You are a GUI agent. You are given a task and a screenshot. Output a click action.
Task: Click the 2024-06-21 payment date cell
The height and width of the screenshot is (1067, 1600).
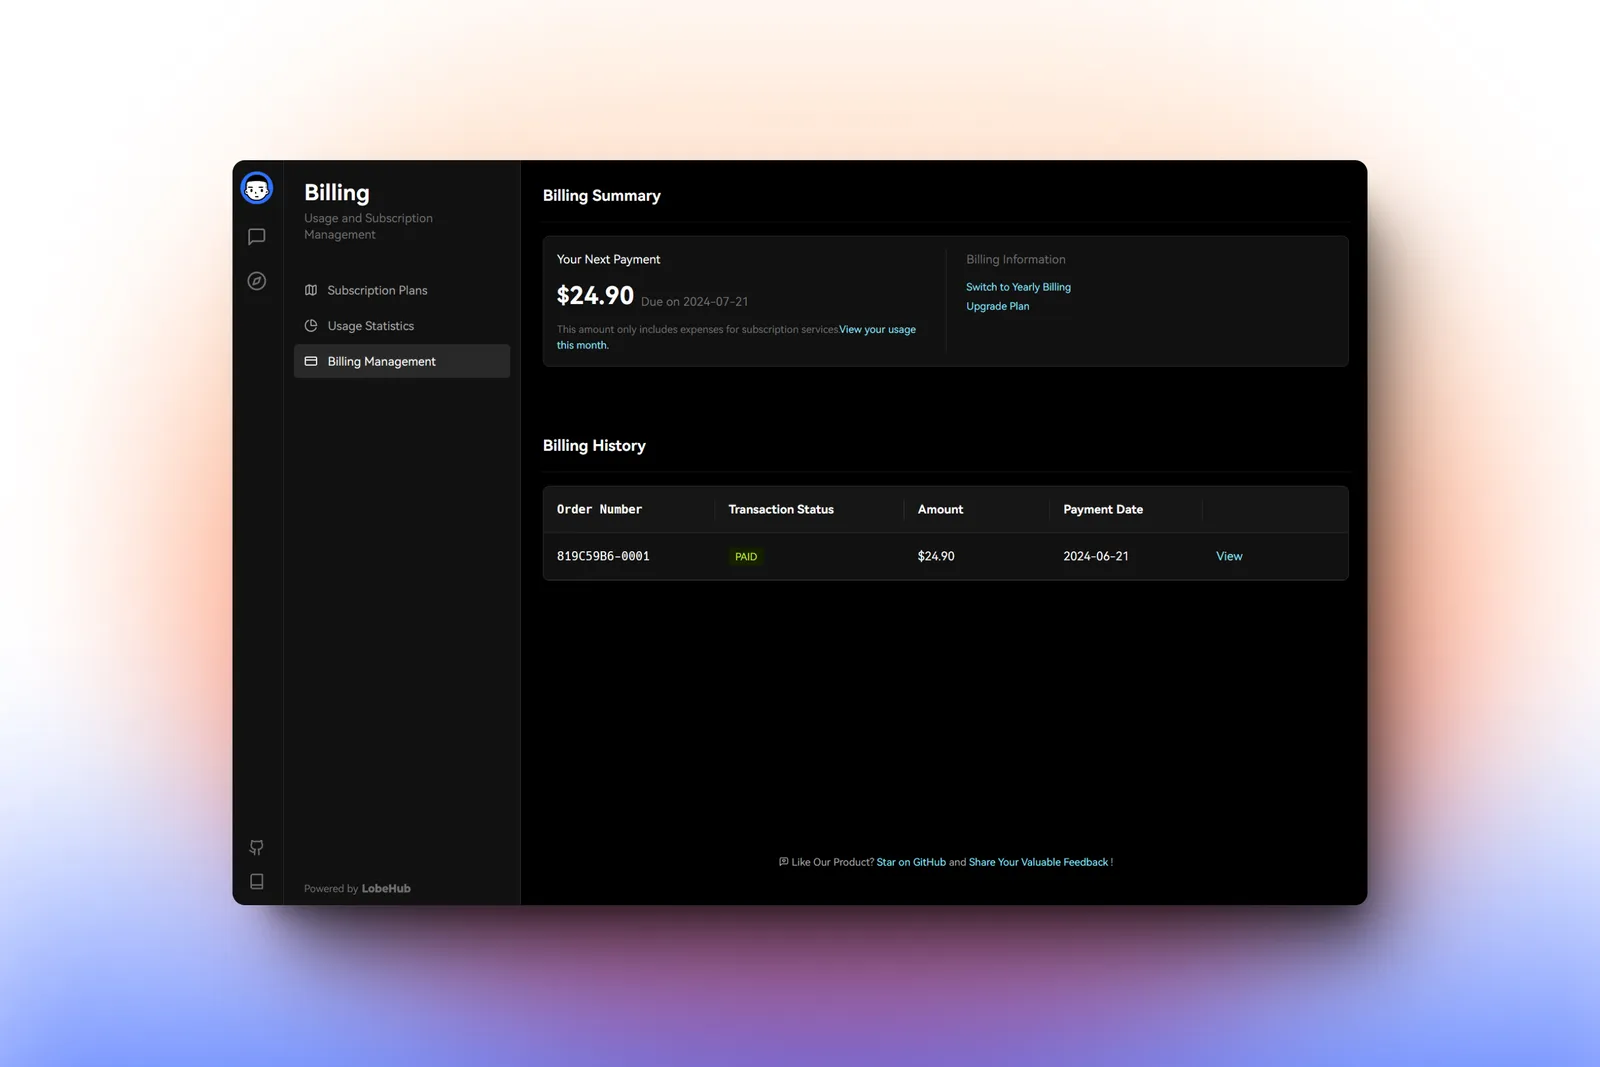[x=1096, y=556]
